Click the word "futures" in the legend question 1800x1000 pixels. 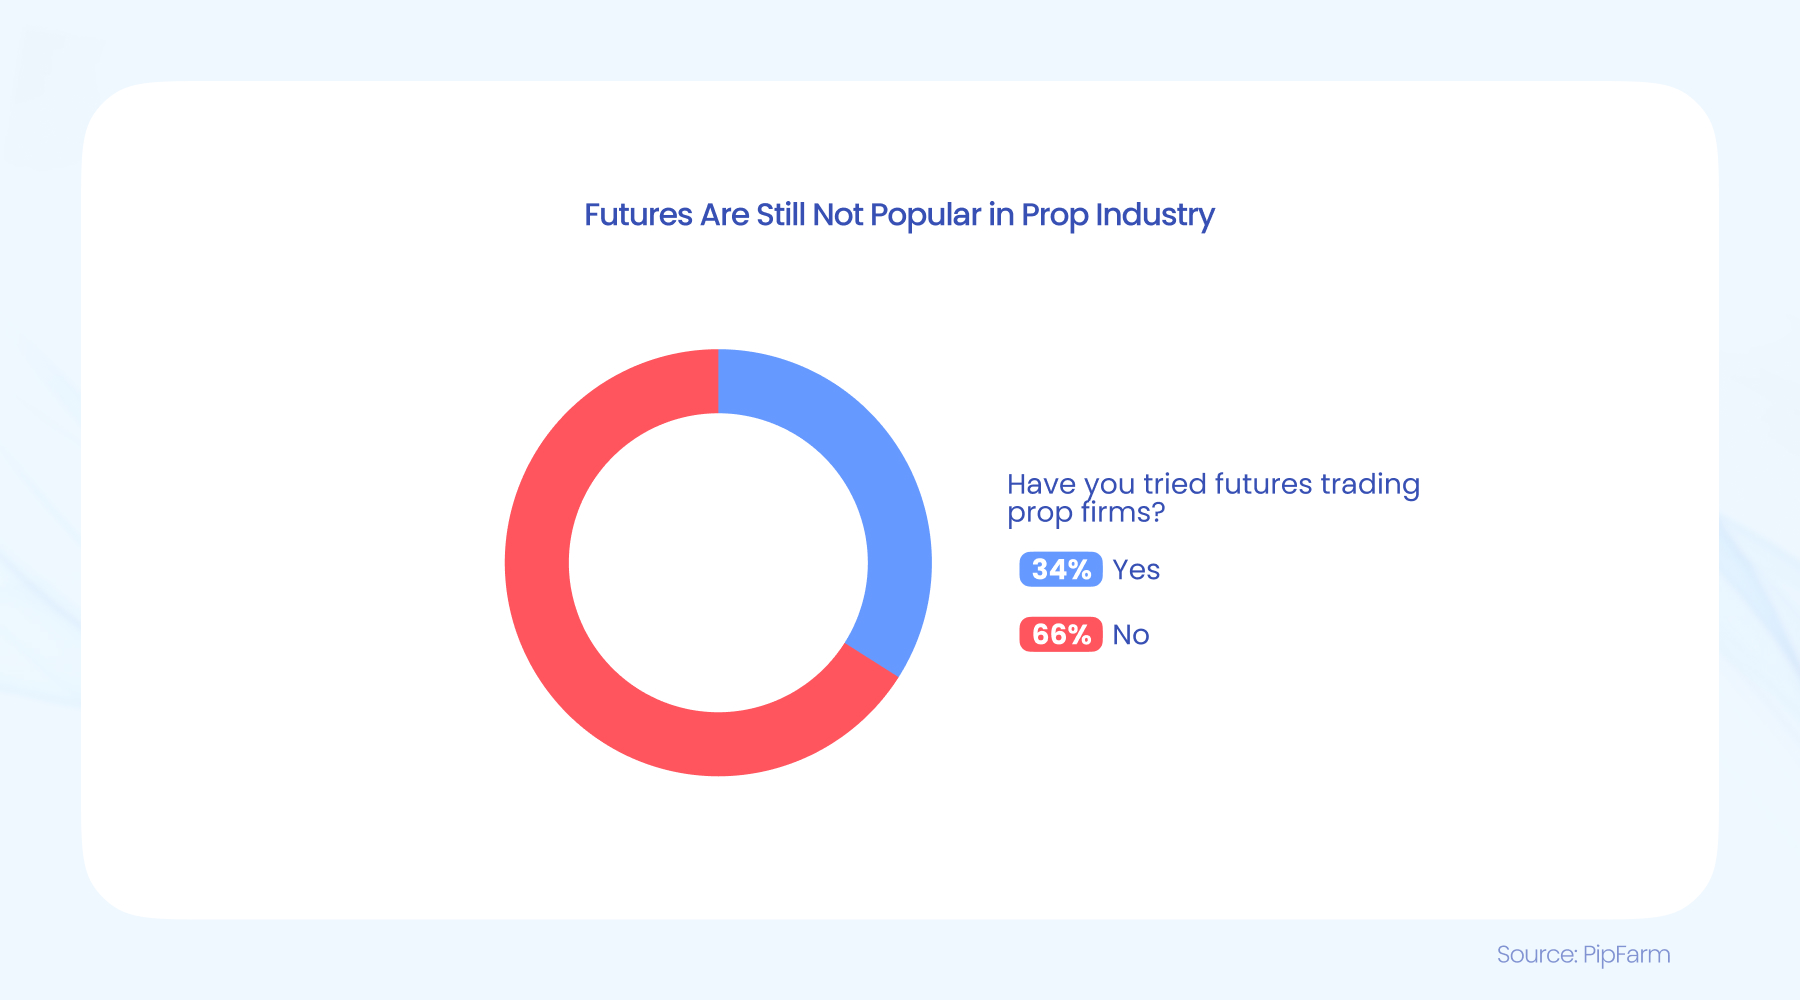tap(1263, 484)
